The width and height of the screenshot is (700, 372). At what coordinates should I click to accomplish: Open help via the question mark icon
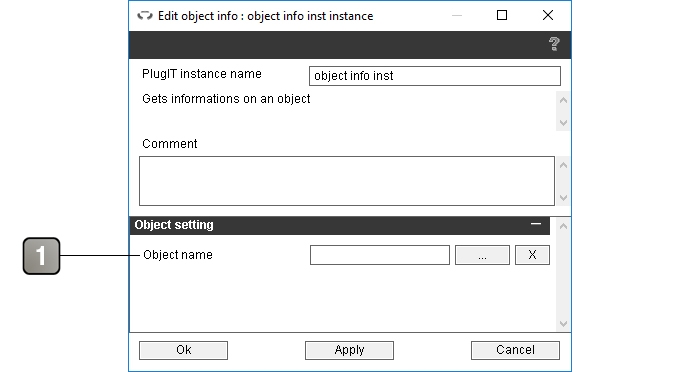point(554,44)
